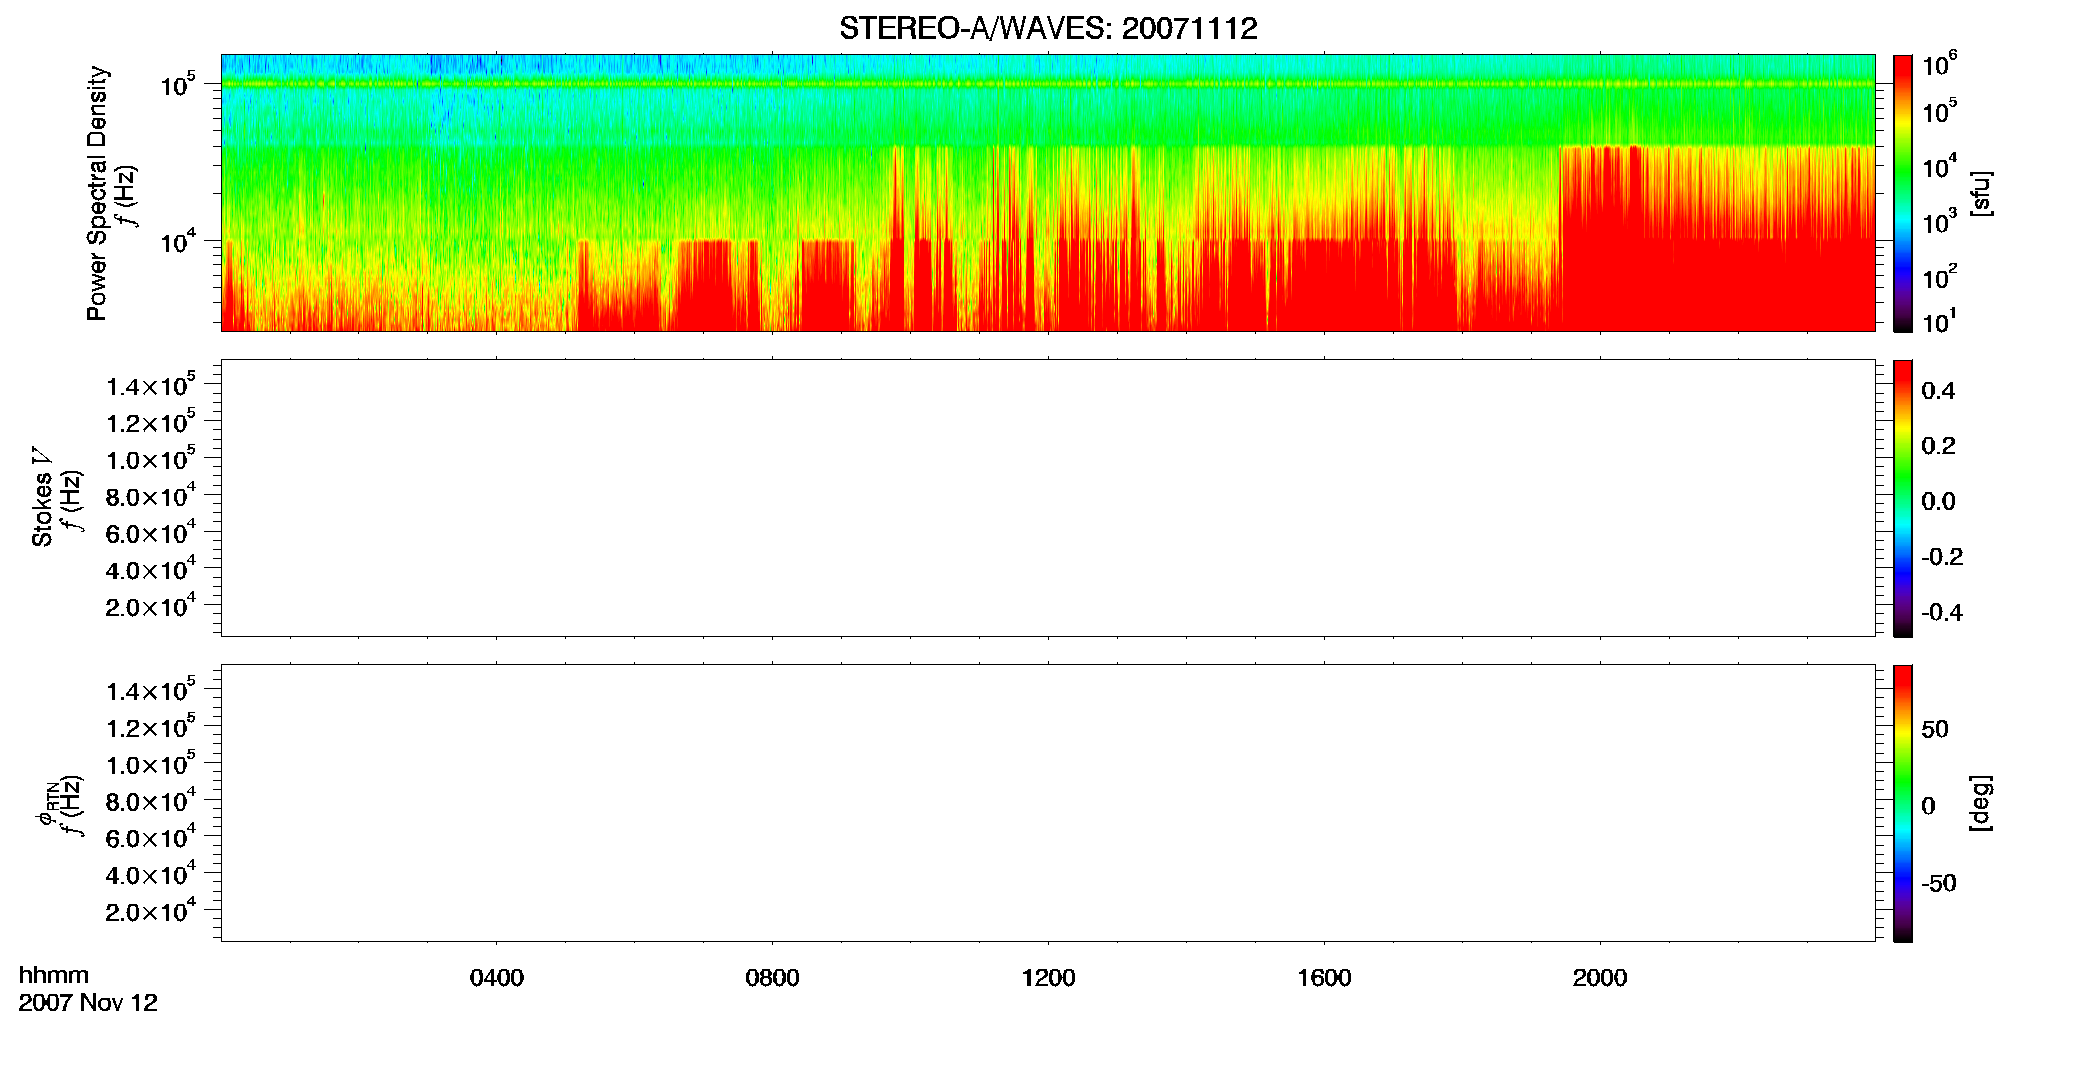Click the "2007 Nov 12" date label
This screenshot has width=2096, height=1080.
click(x=88, y=1003)
